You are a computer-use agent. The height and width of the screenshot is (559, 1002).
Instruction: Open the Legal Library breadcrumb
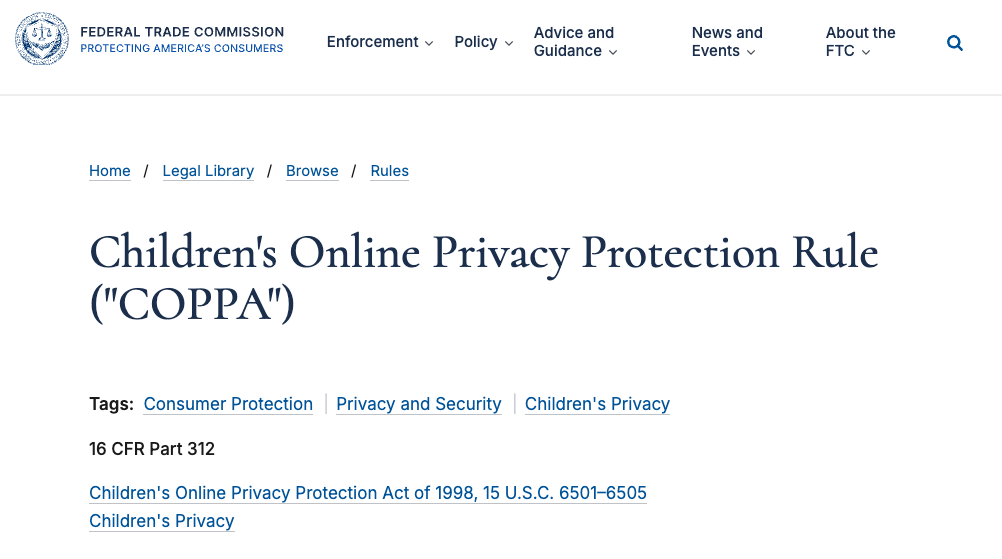(x=208, y=171)
